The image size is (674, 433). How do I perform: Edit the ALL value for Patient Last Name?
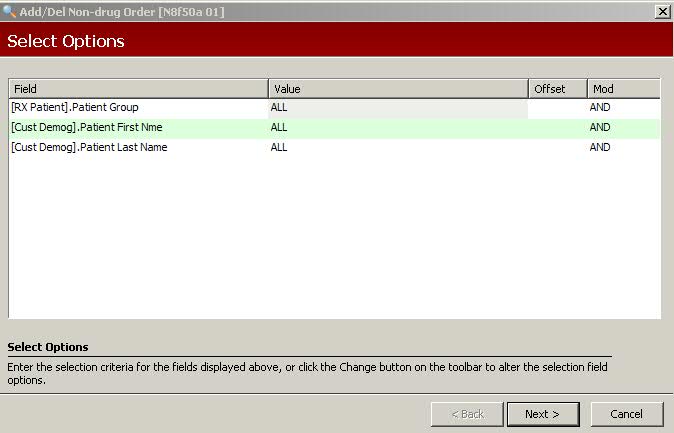(x=398, y=147)
